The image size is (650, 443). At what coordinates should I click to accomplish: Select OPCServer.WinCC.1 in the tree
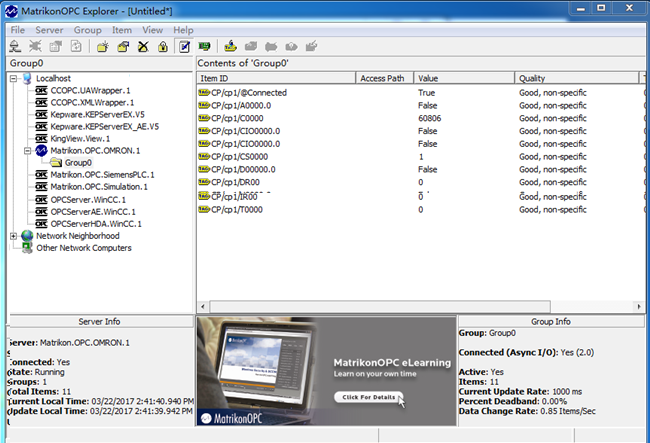(x=88, y=200)
